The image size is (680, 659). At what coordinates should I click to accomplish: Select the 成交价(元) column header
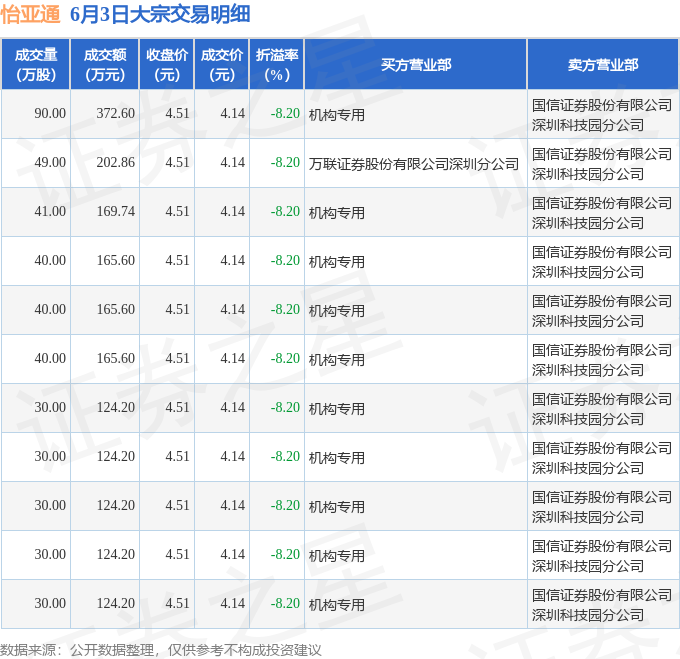tap(222, 65)
